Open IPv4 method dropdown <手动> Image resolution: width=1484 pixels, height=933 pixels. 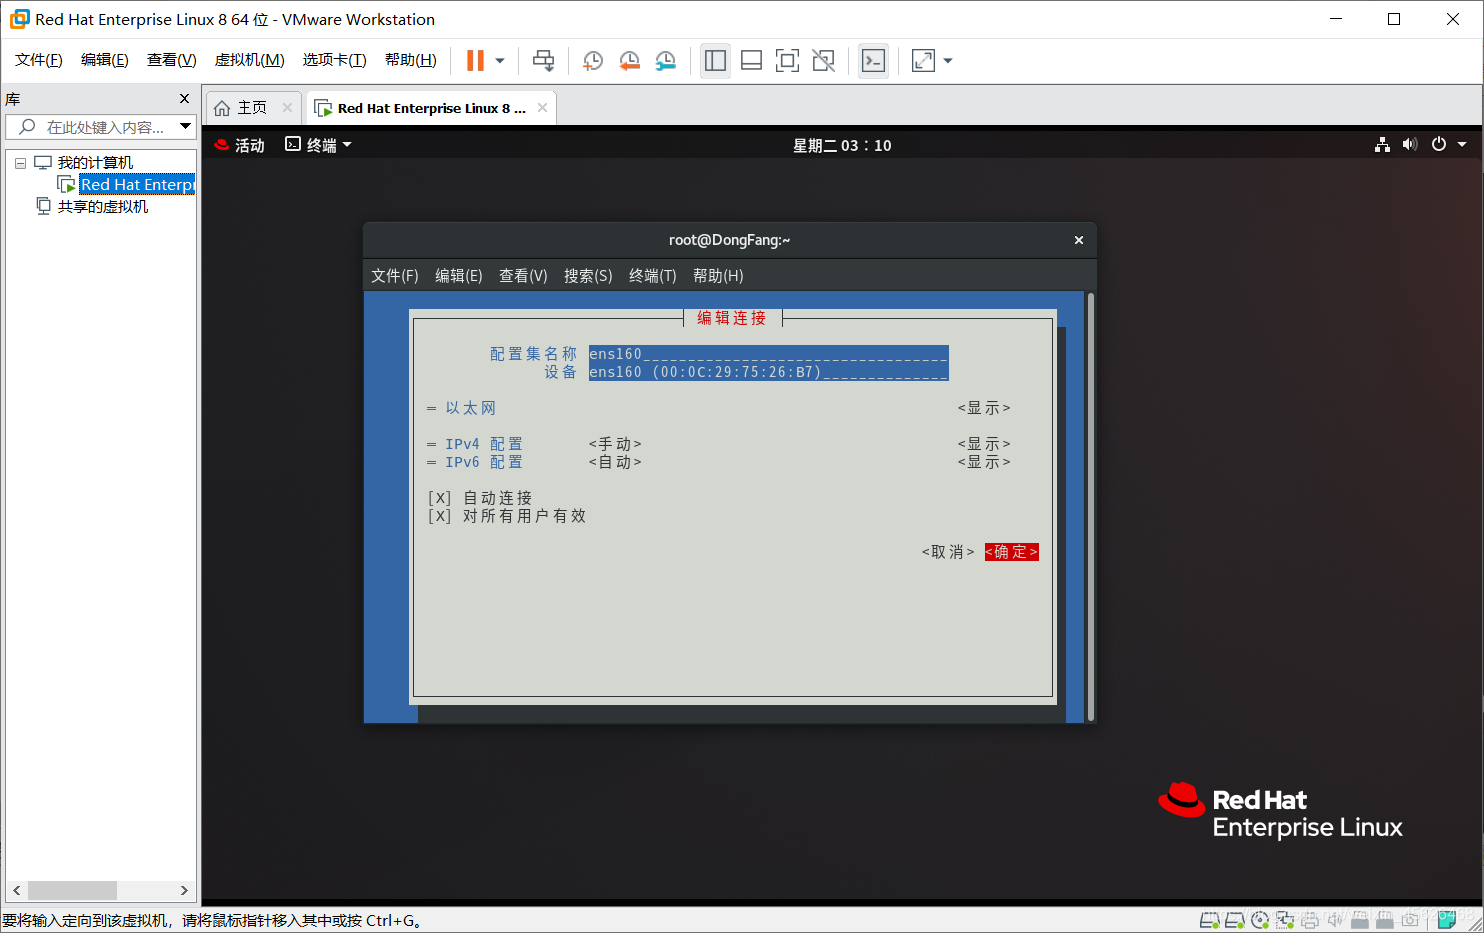[x=615, y=444]
